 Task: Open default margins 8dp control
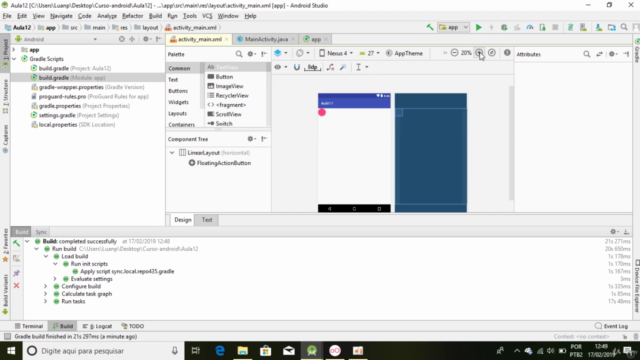(312, 67)
